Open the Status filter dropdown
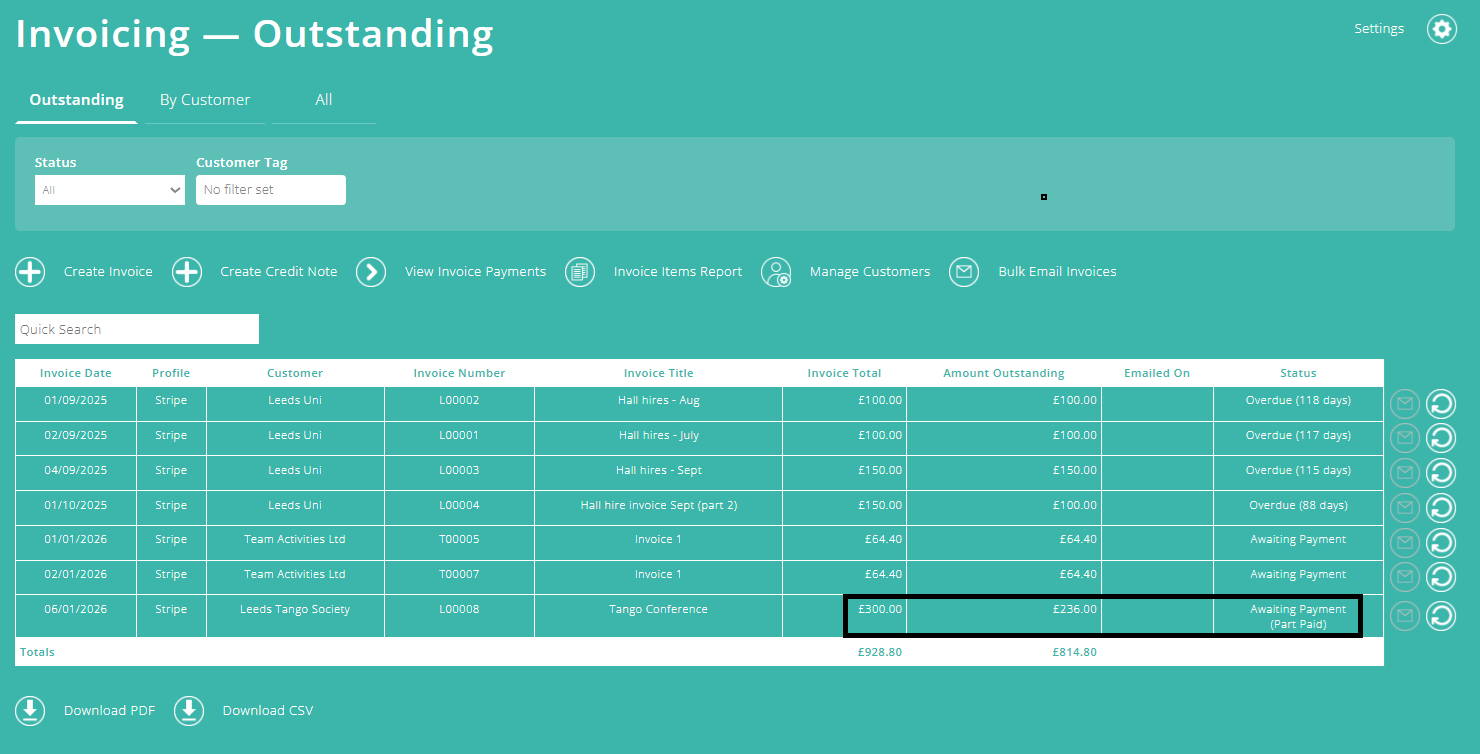1480x754 pixels. point(109,189)
